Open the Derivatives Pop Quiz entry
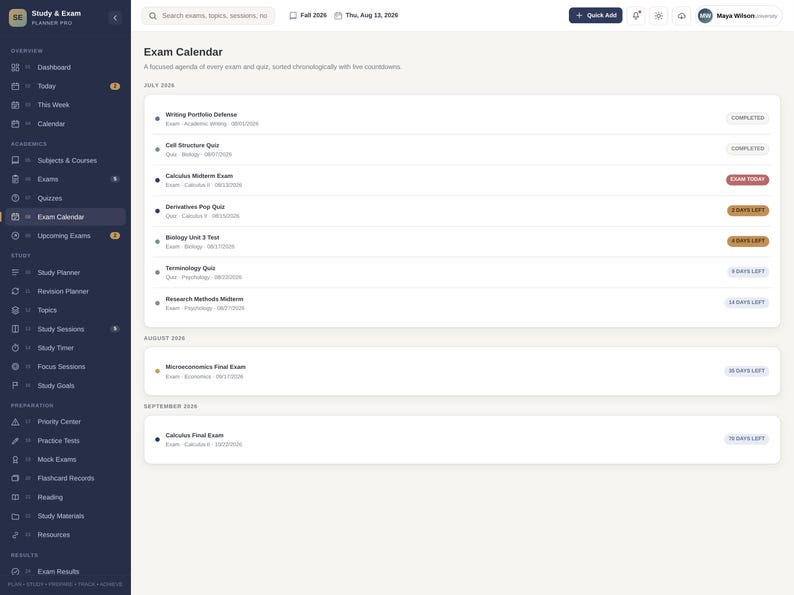The width and height of the screenshot is (794, 595). point(462,211)
